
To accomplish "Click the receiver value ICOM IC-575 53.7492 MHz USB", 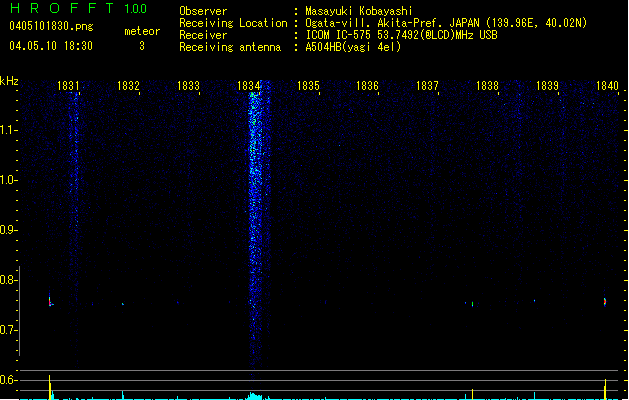I will pos(401,35).
